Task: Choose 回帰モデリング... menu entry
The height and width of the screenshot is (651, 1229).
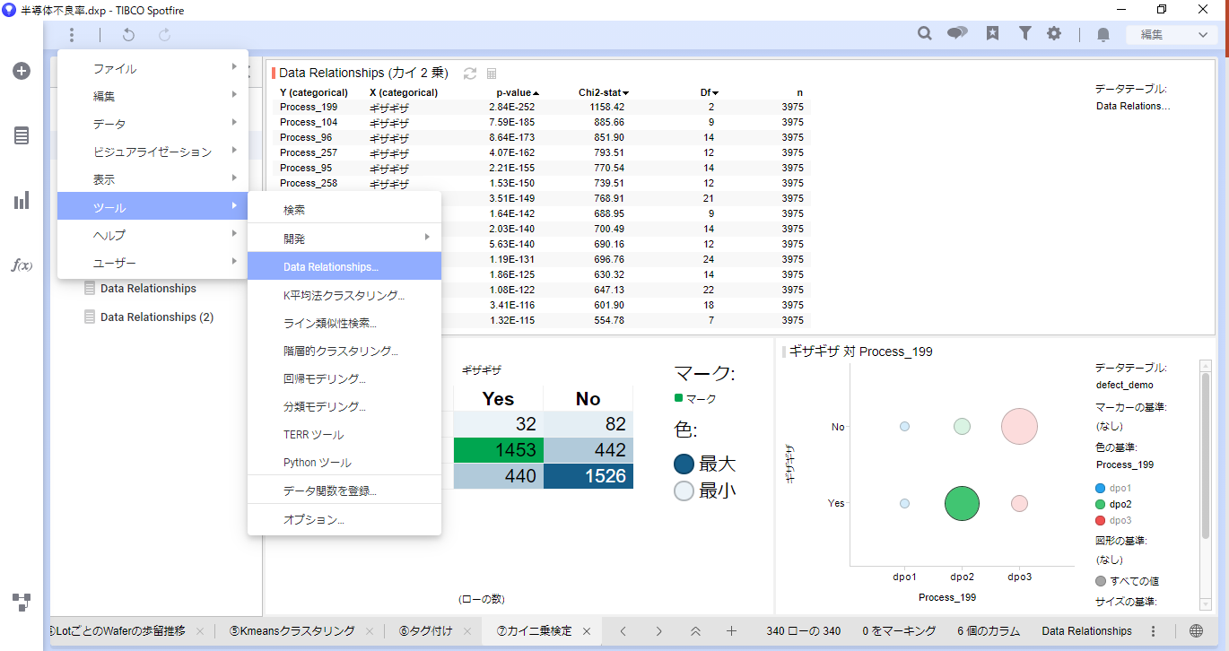Action: click(344, 379)
